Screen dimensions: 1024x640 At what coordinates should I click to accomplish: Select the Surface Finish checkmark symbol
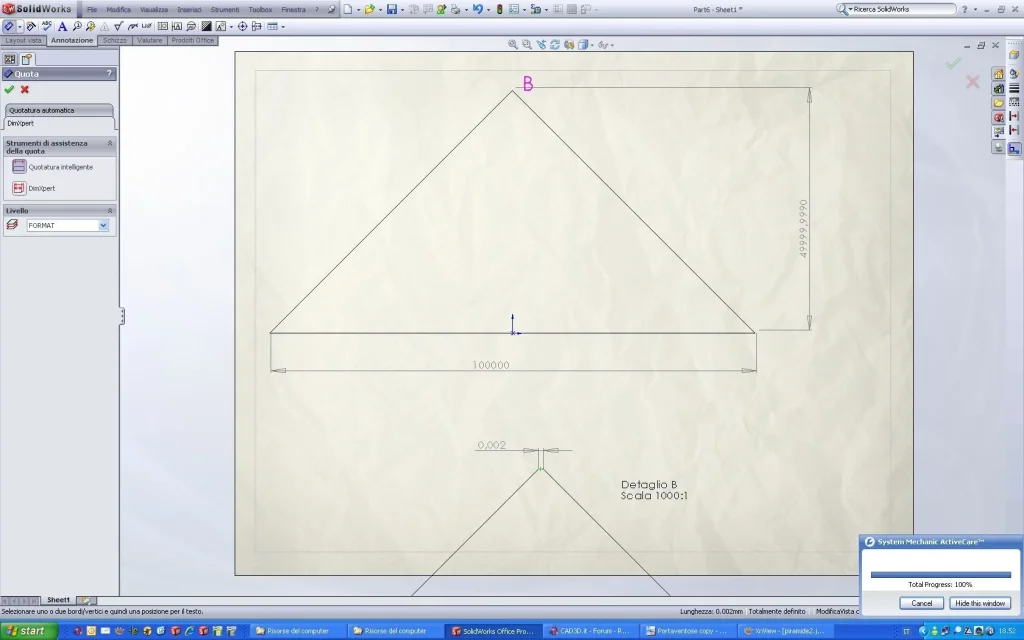click(119, 26)
